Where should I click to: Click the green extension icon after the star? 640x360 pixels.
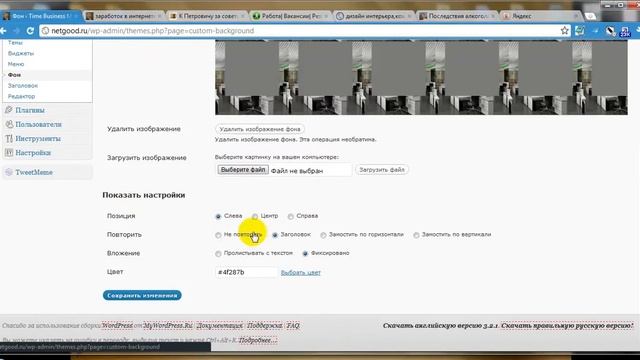click(579, 31)
